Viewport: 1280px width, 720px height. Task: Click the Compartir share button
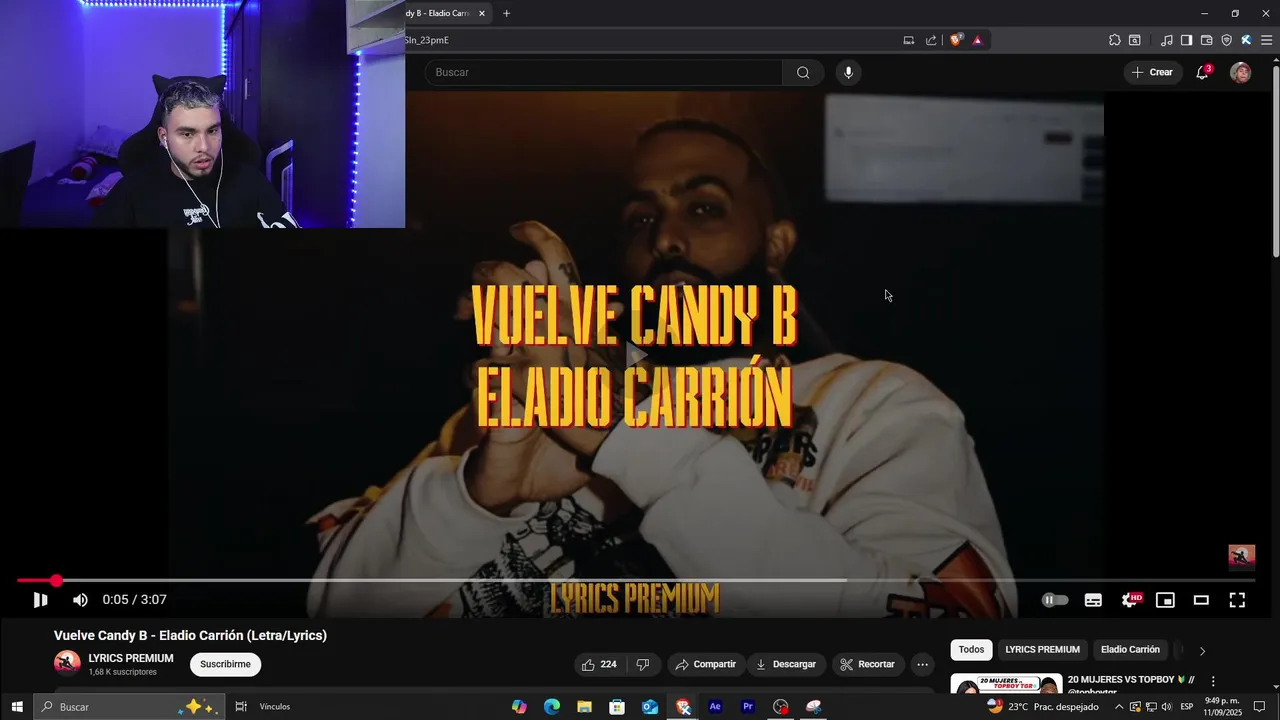(x=706, y=664)
